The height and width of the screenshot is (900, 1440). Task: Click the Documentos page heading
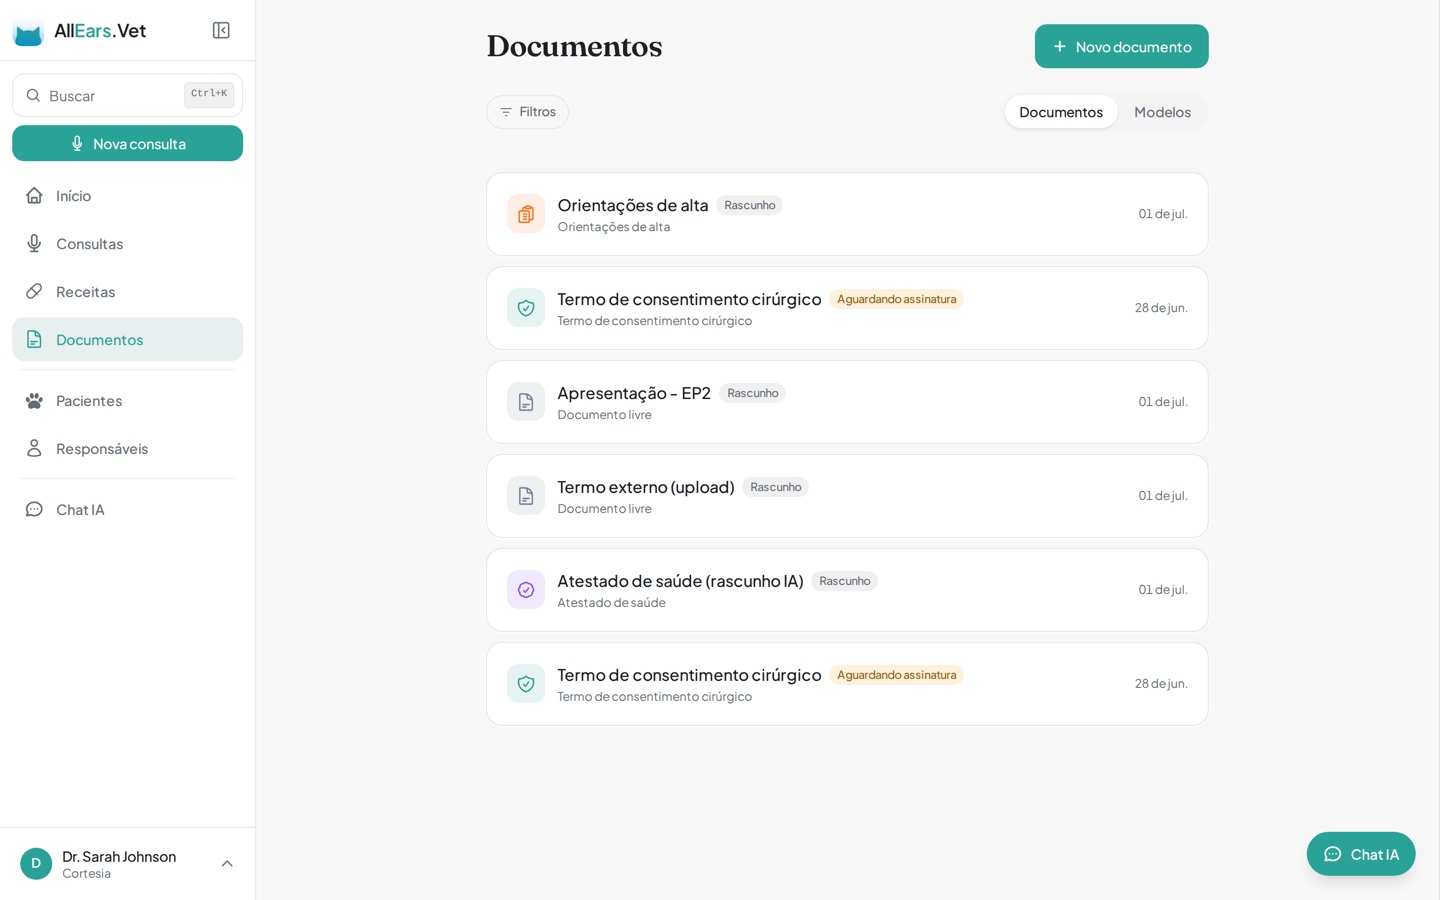pos(574,46)
